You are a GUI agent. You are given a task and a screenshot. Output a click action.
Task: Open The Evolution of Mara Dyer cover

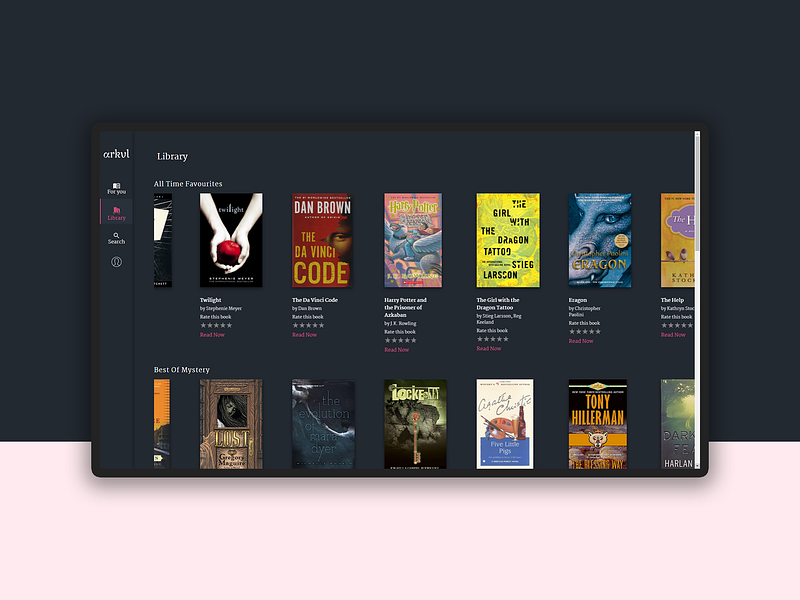pyautogui.click(x=323, y=424)
